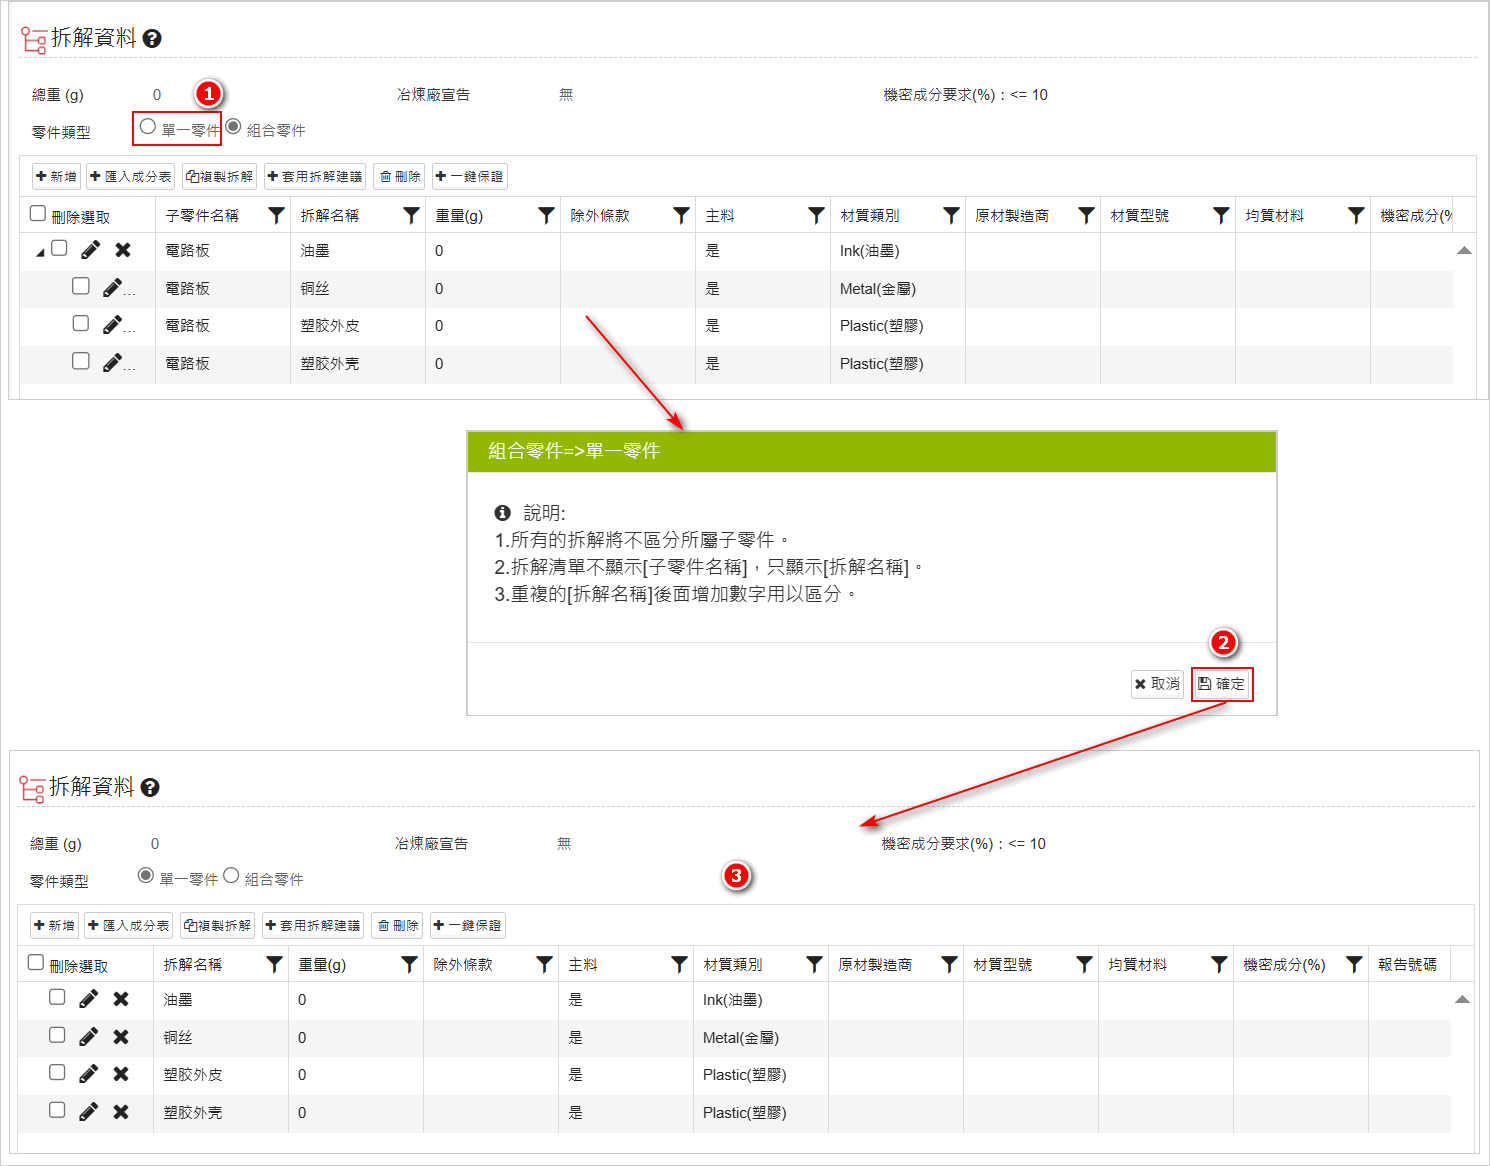Image resolution: width=1490 pixels, height=1166 pixels.
Task: Collapse the 電路板 油墨 tree row
Action: click(41, 252)
